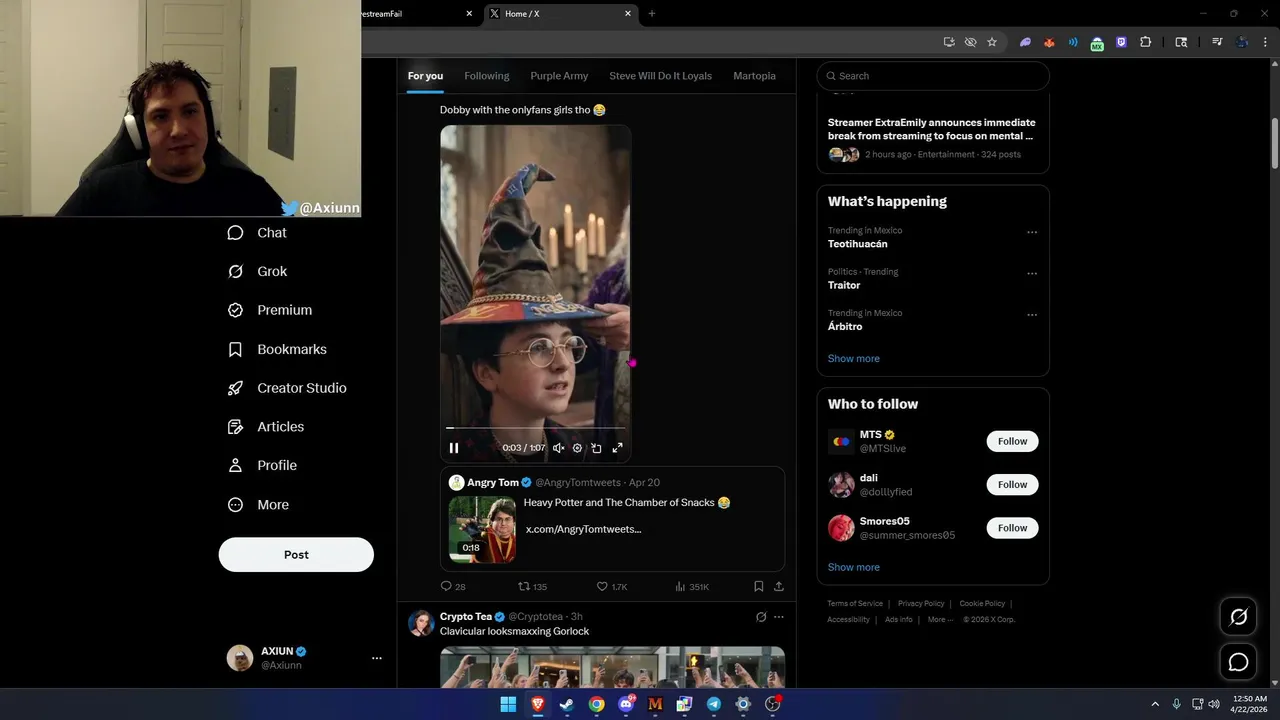Toggle video picture-in-picture mode
Image resolution: width=1280 pixels, height=720 pixels.
coord(596,448)
